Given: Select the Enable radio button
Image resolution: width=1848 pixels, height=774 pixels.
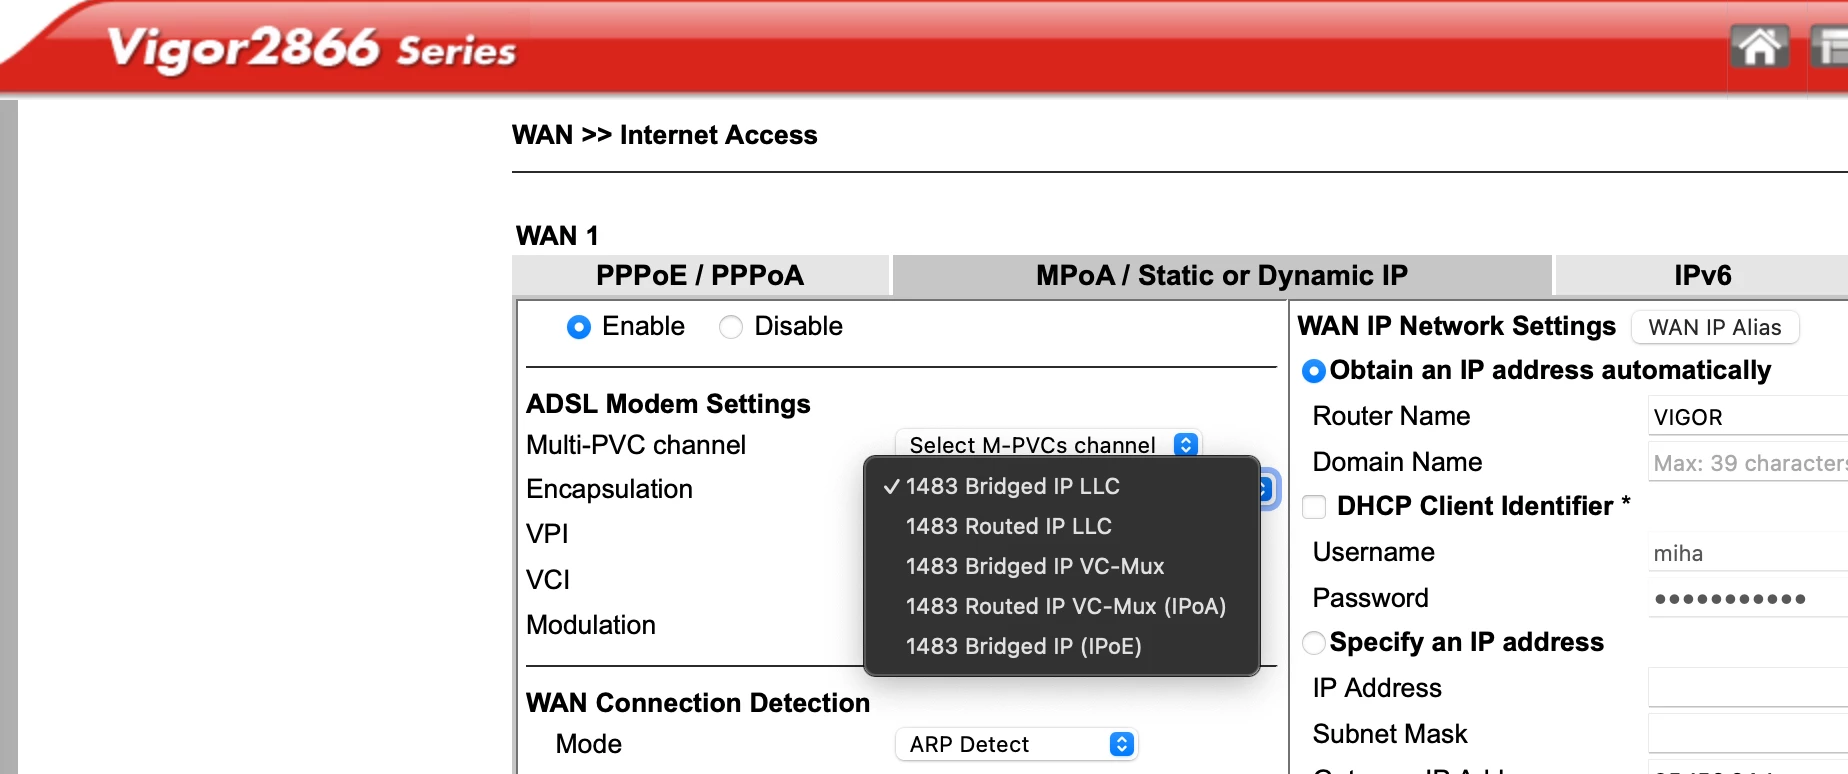Looking at the screenshot, I should point(579,327).
